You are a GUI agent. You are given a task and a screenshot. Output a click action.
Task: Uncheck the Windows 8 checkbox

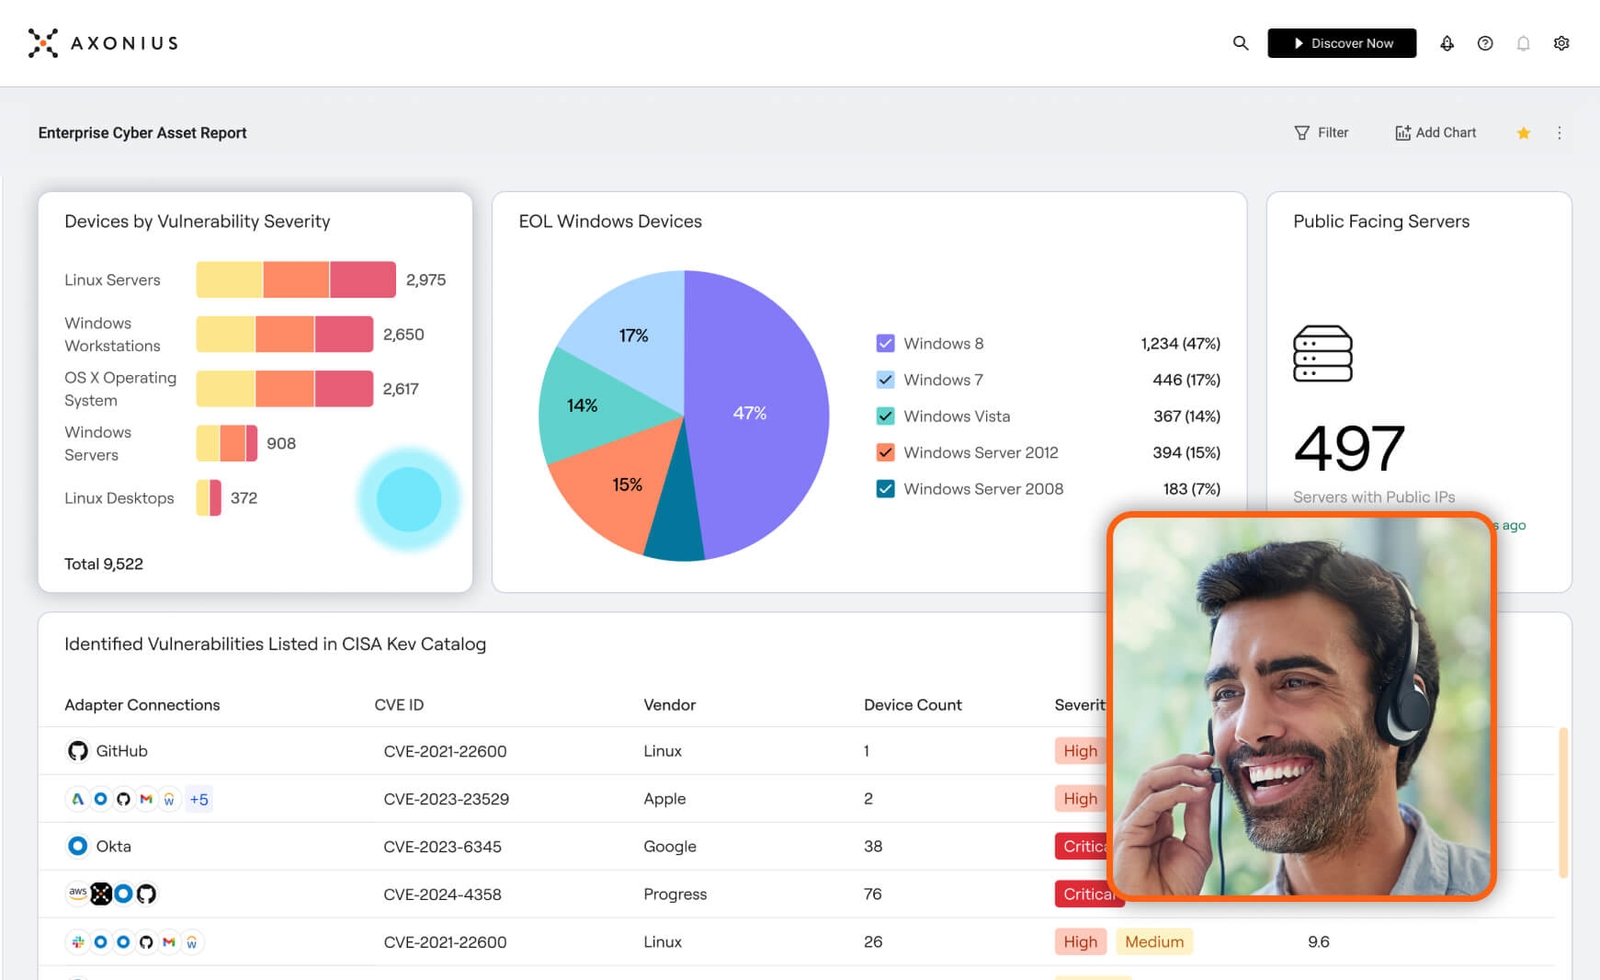point(886,343)
